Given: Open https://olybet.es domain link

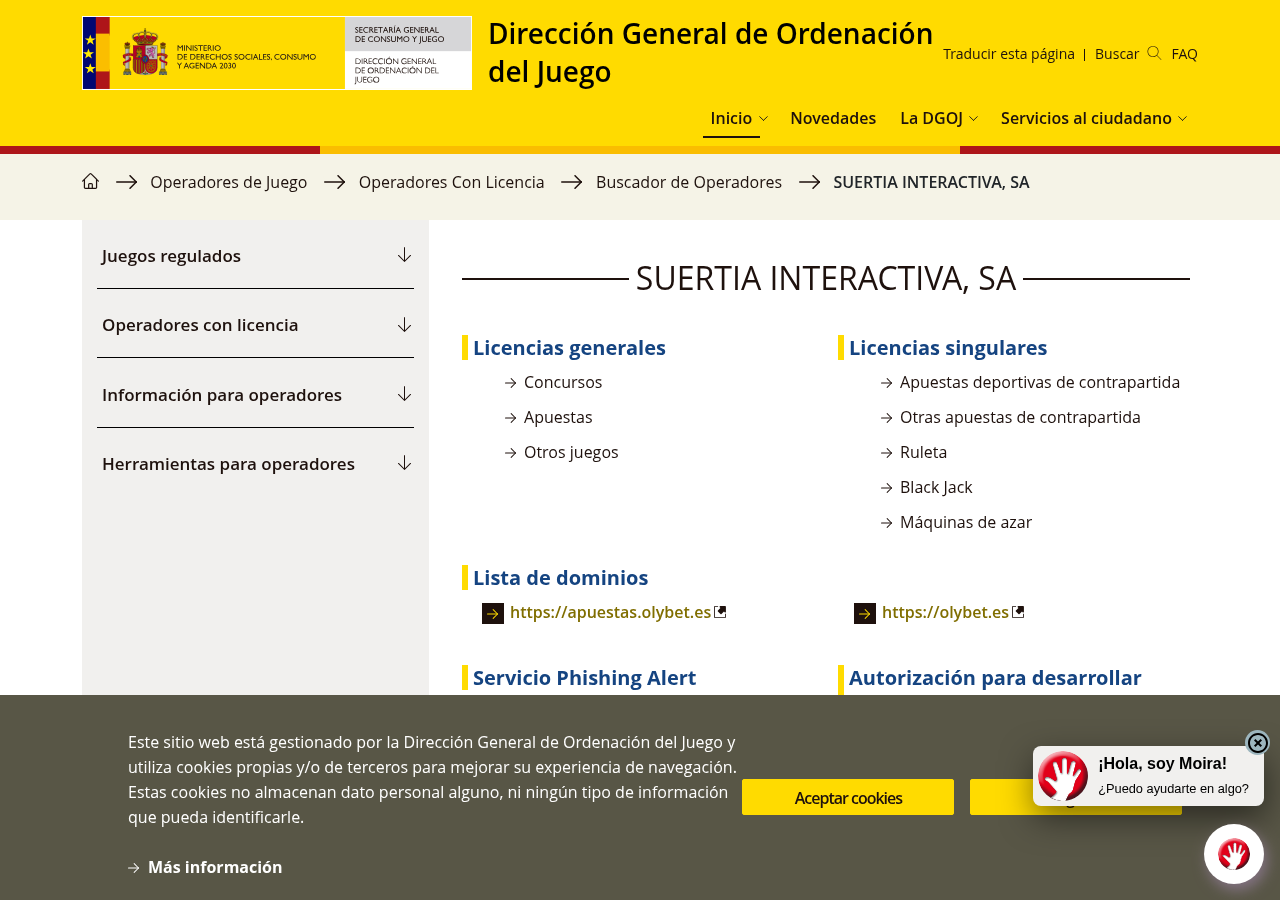Looking at the screenshot, I should click(x=945, y=612).
